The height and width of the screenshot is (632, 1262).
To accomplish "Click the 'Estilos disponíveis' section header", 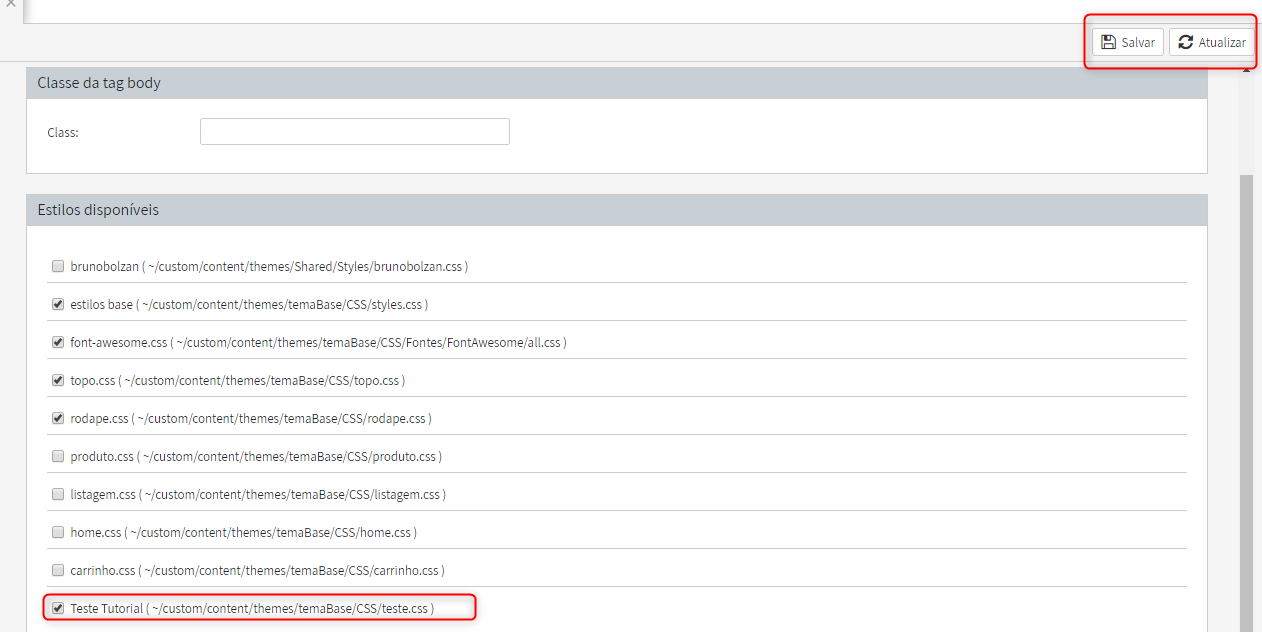I will coord(617,210).
